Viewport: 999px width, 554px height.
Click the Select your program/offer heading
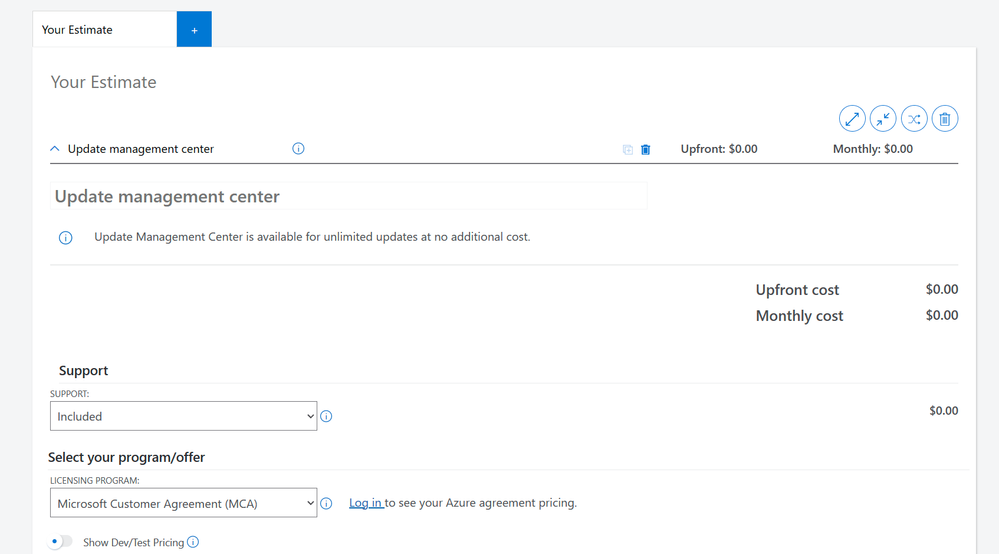pos(126,457)
